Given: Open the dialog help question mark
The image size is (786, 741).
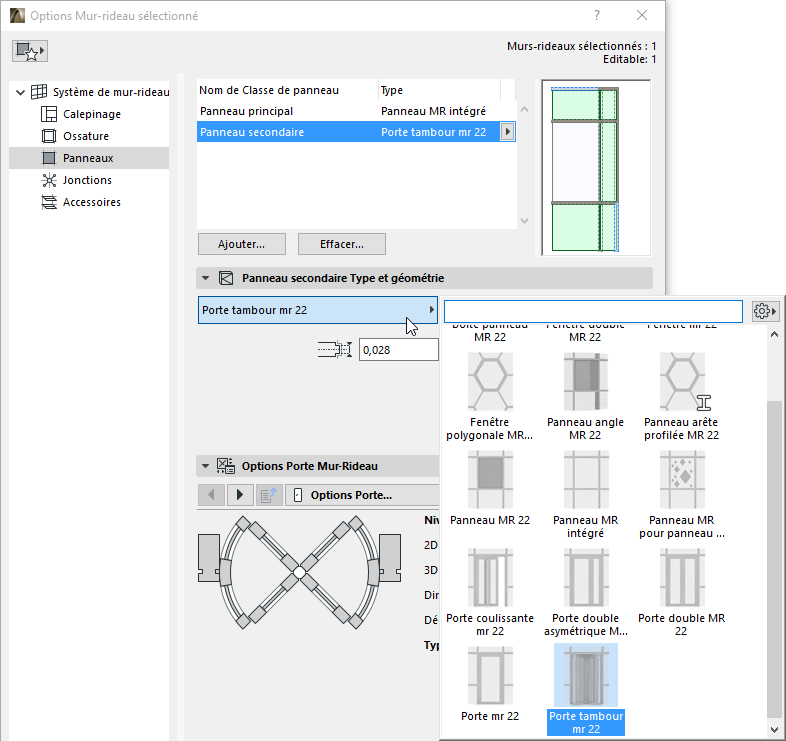Looking at the screenshot, I should (x=597, y=16).
